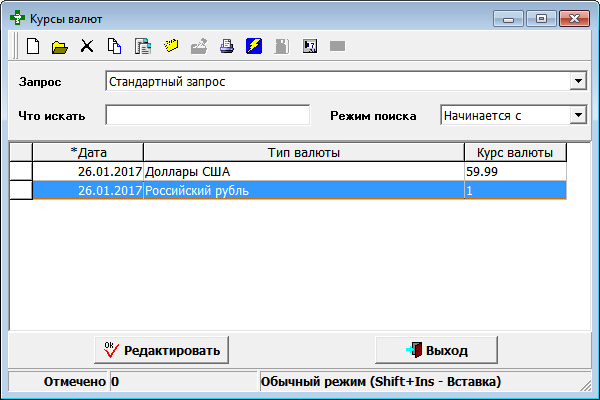Select the Доллары США row
The width and height of the screenshot is (600, 400).
point(300,171)
